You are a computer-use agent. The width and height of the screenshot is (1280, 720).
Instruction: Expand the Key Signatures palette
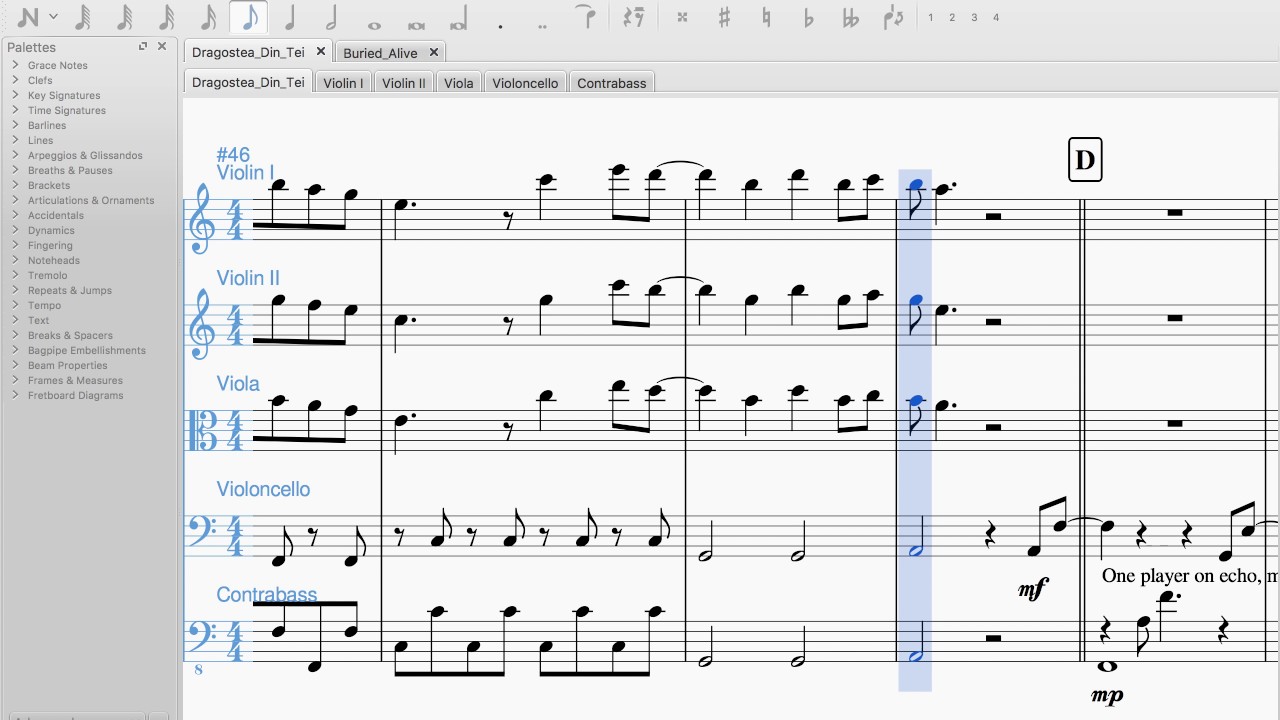point(15,95)
